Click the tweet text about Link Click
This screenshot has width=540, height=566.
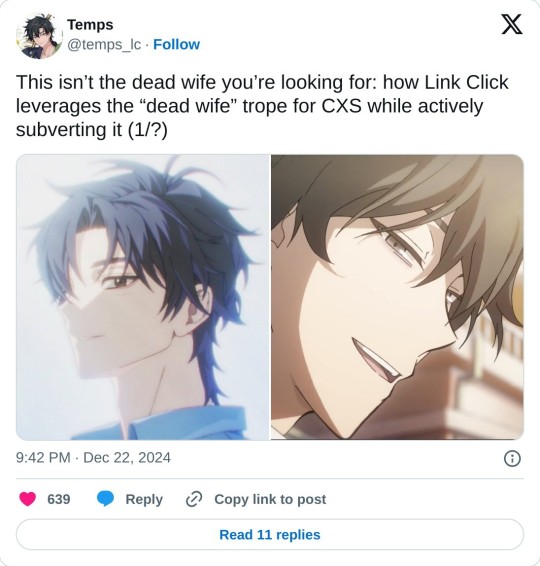(262, 106)
